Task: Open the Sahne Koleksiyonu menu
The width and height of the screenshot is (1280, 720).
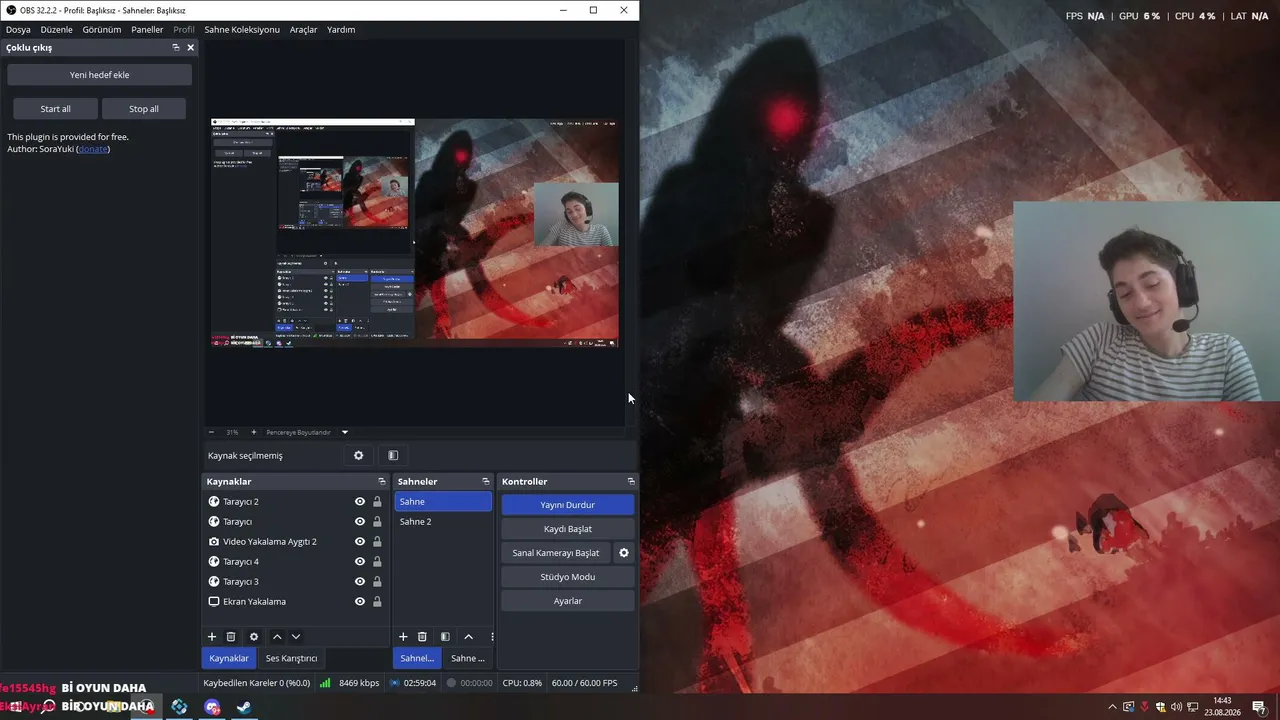Action: pos(242,30)
